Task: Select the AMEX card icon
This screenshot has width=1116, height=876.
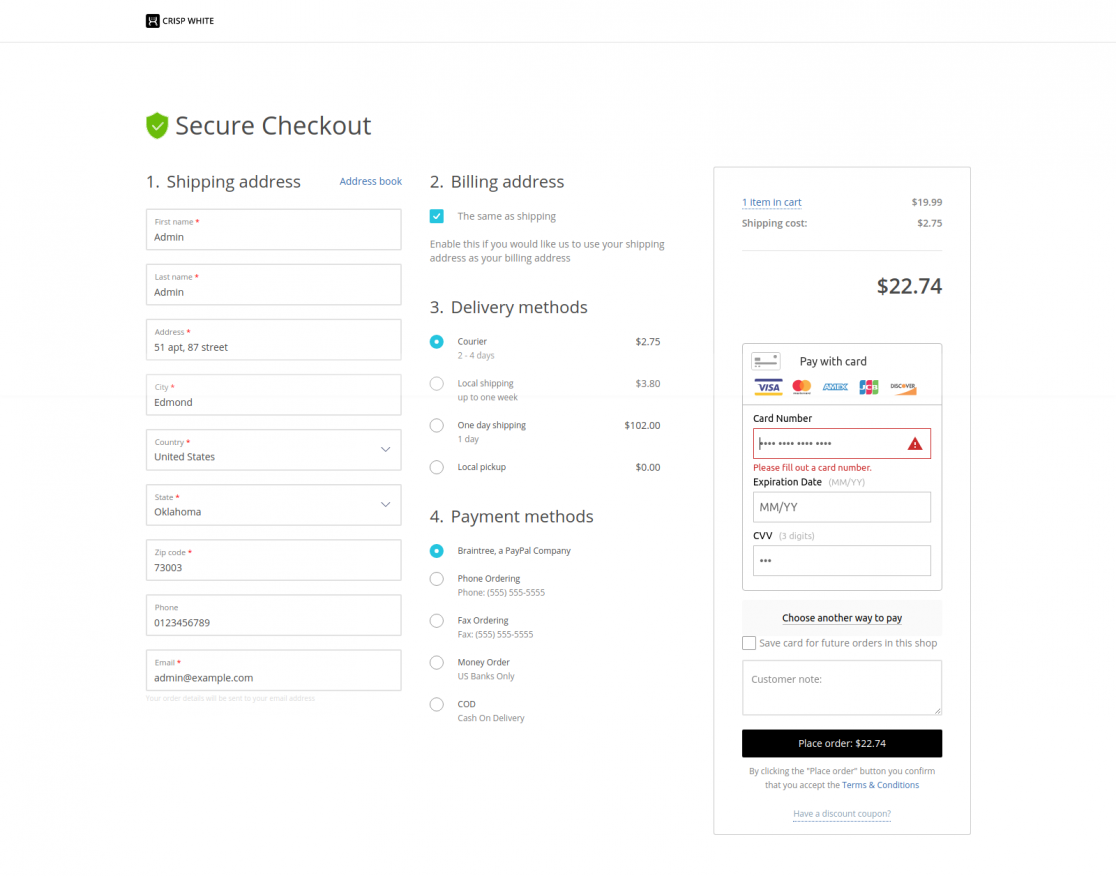Action: click(x=835, y=387)
